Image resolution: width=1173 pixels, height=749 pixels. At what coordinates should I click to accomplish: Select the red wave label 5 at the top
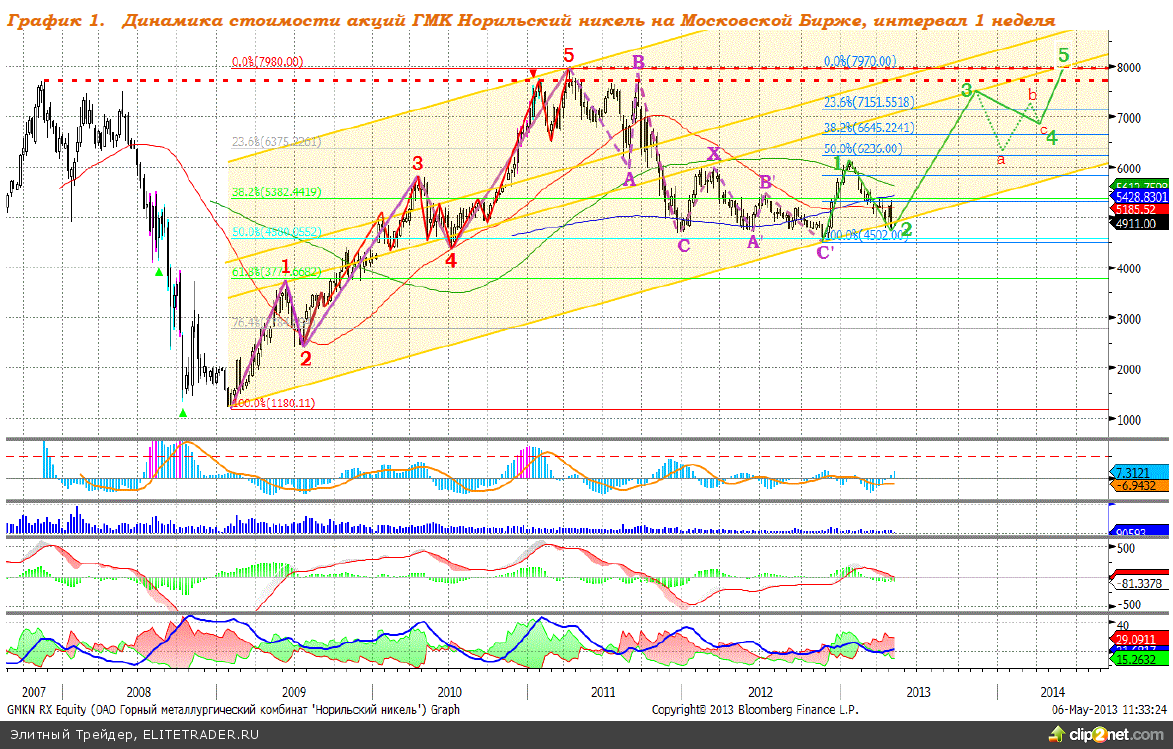pyautogui.click(x=568, y=56)
